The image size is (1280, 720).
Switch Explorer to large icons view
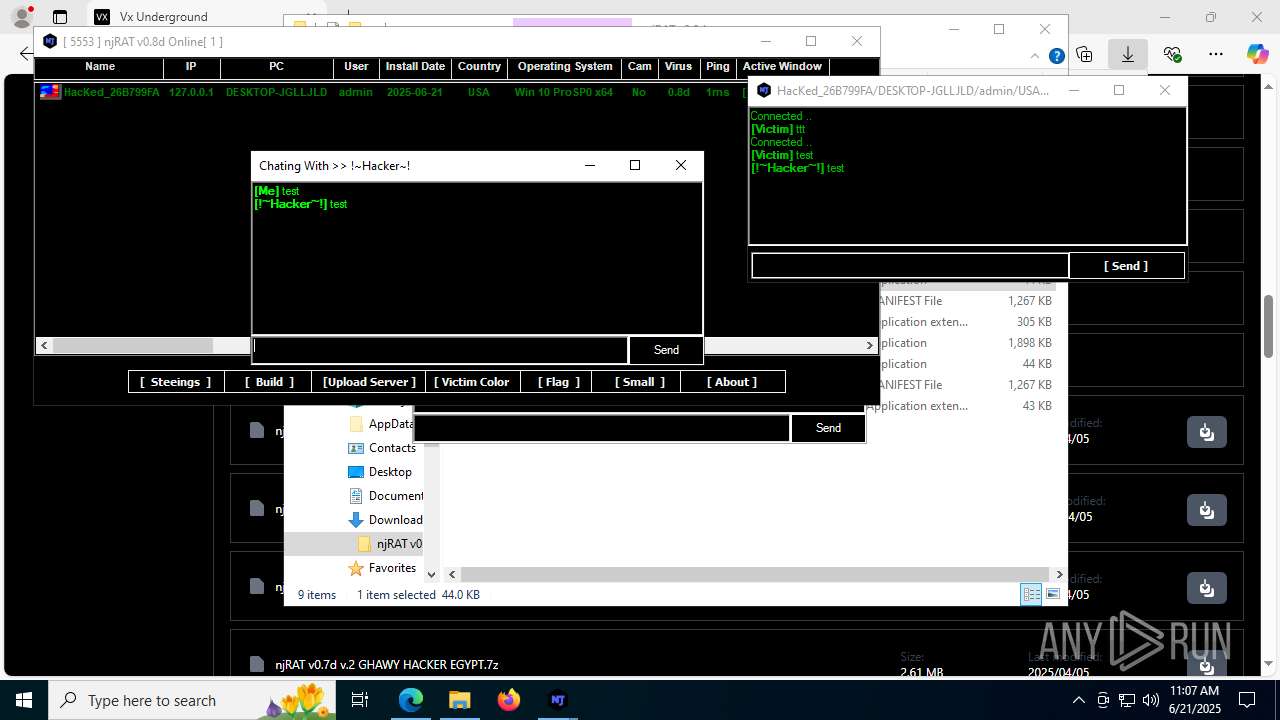point(1053,594)
